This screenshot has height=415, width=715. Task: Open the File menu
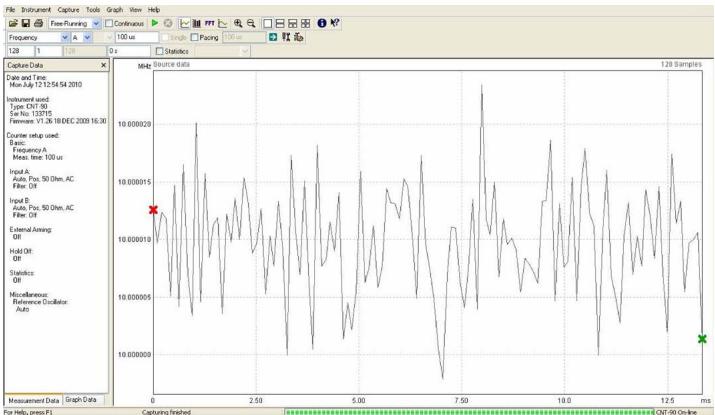(x=10, y=10)
